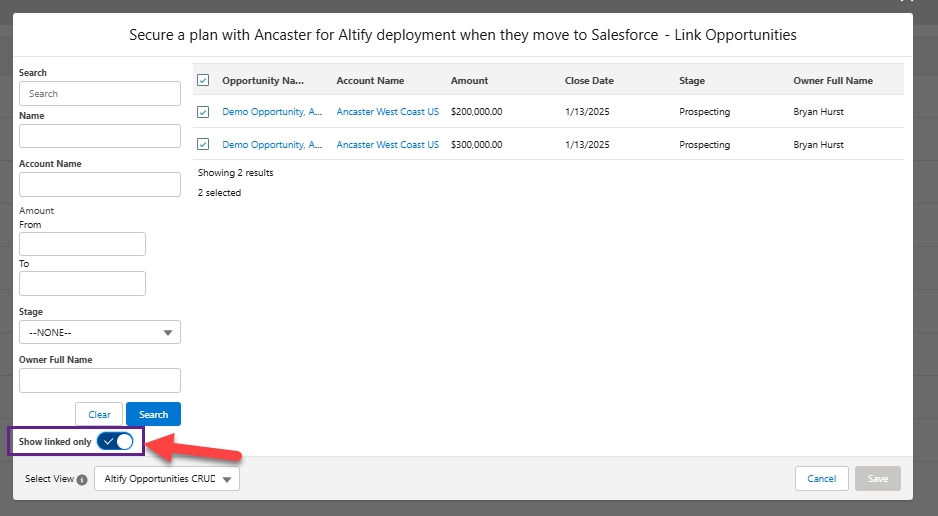Uncheck the select-all checkbox in table header

[x=203, y=80]
